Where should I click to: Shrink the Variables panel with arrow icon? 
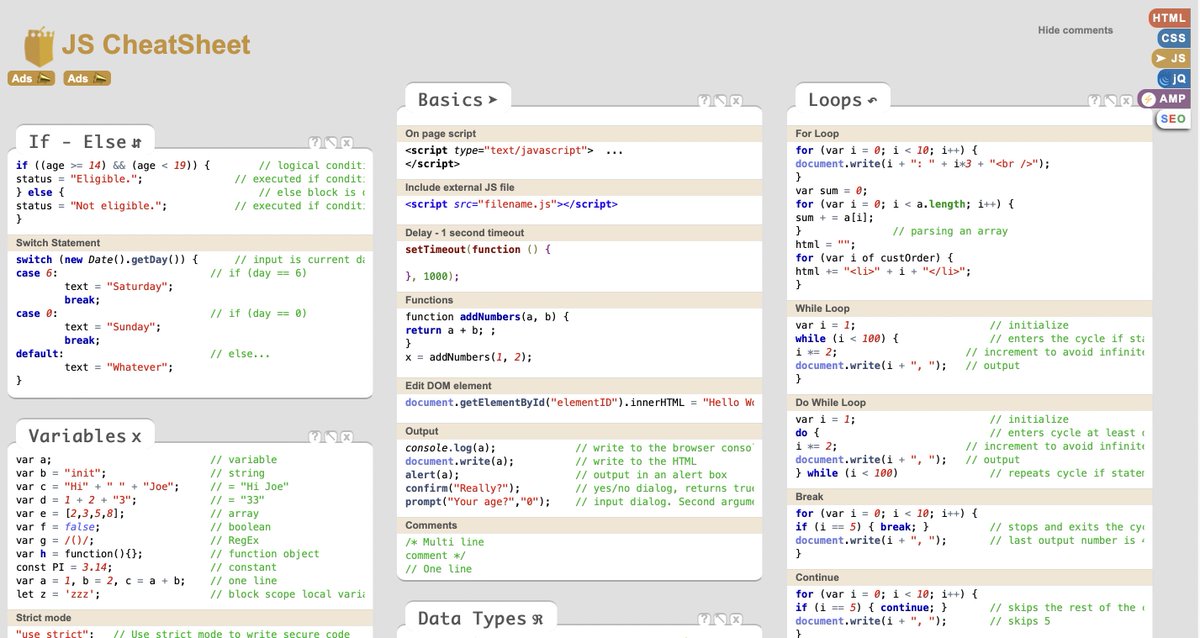pyautogui.click(x=331, y=437)
